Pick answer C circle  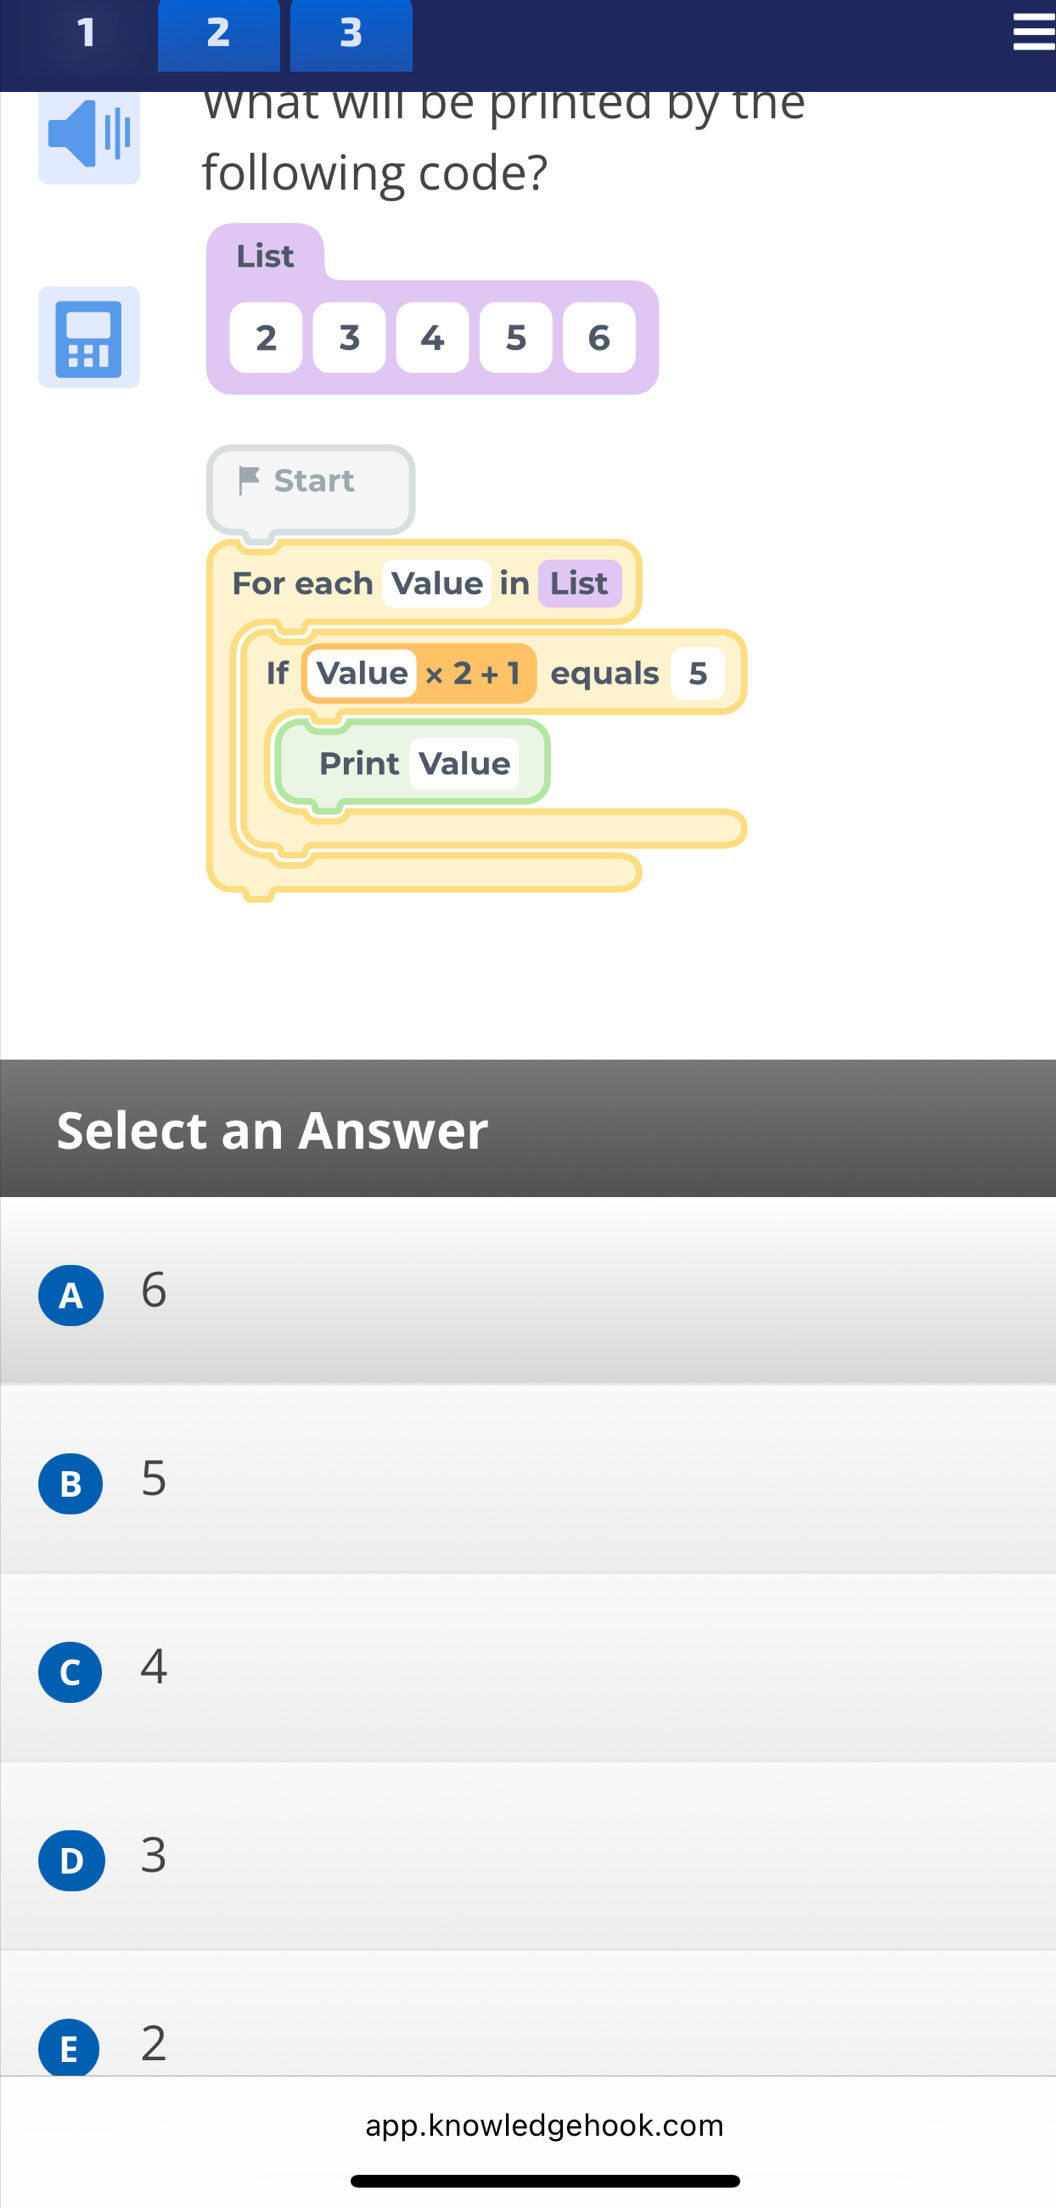pyautogui.click(x=71, y=1671)
